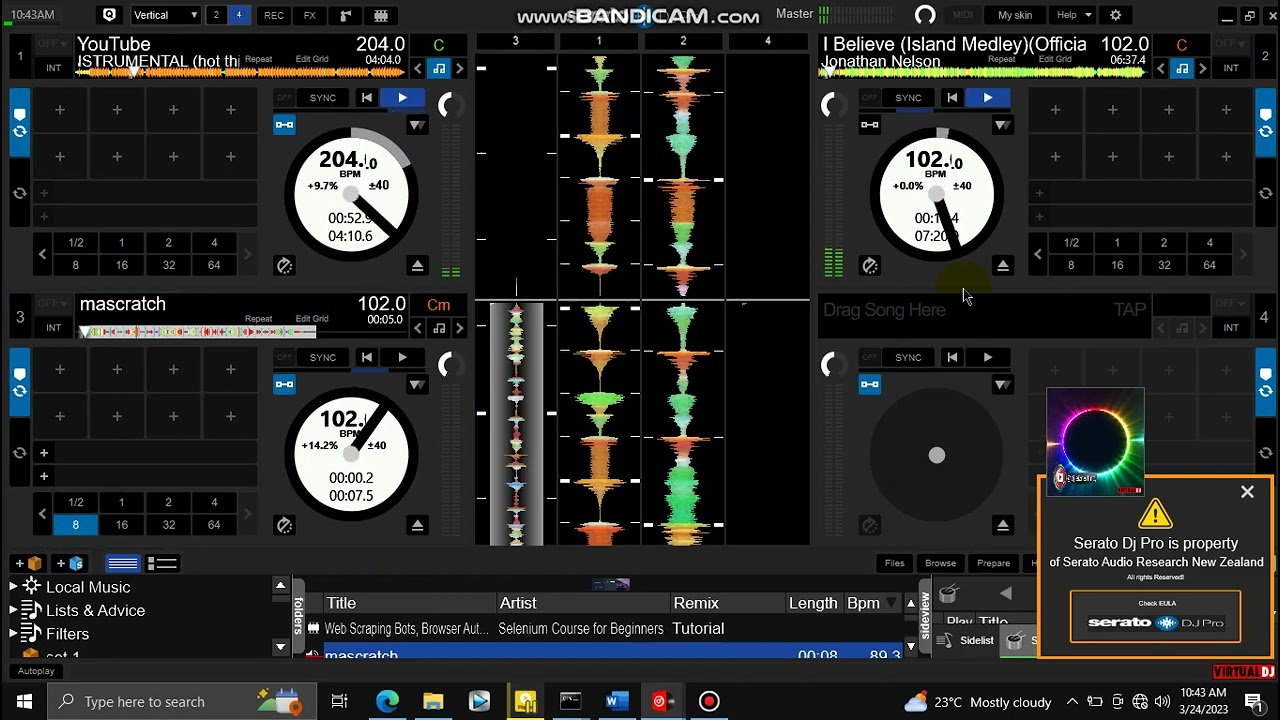Open the Help dropdown menu

click(x=1074, y=15)
